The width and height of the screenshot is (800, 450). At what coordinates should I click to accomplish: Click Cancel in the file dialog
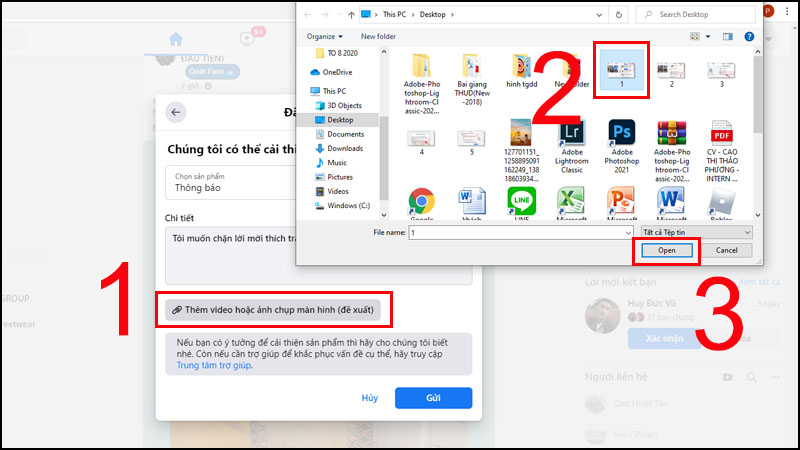click(726, 251)
